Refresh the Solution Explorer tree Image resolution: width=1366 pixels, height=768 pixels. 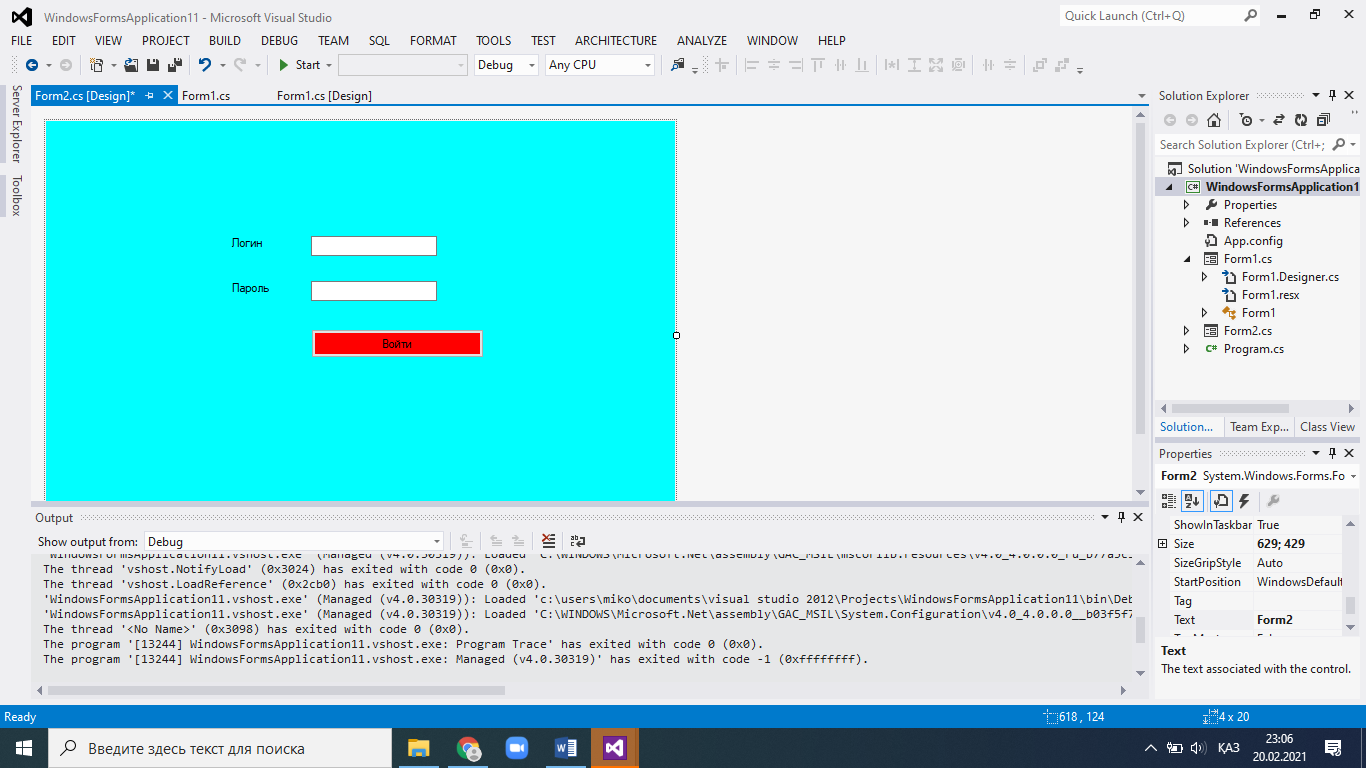(x=1301, y=120)
